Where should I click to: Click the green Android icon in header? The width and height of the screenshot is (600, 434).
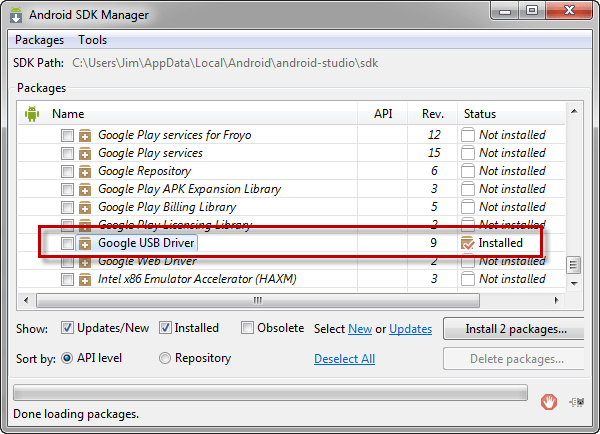point(32,114)
